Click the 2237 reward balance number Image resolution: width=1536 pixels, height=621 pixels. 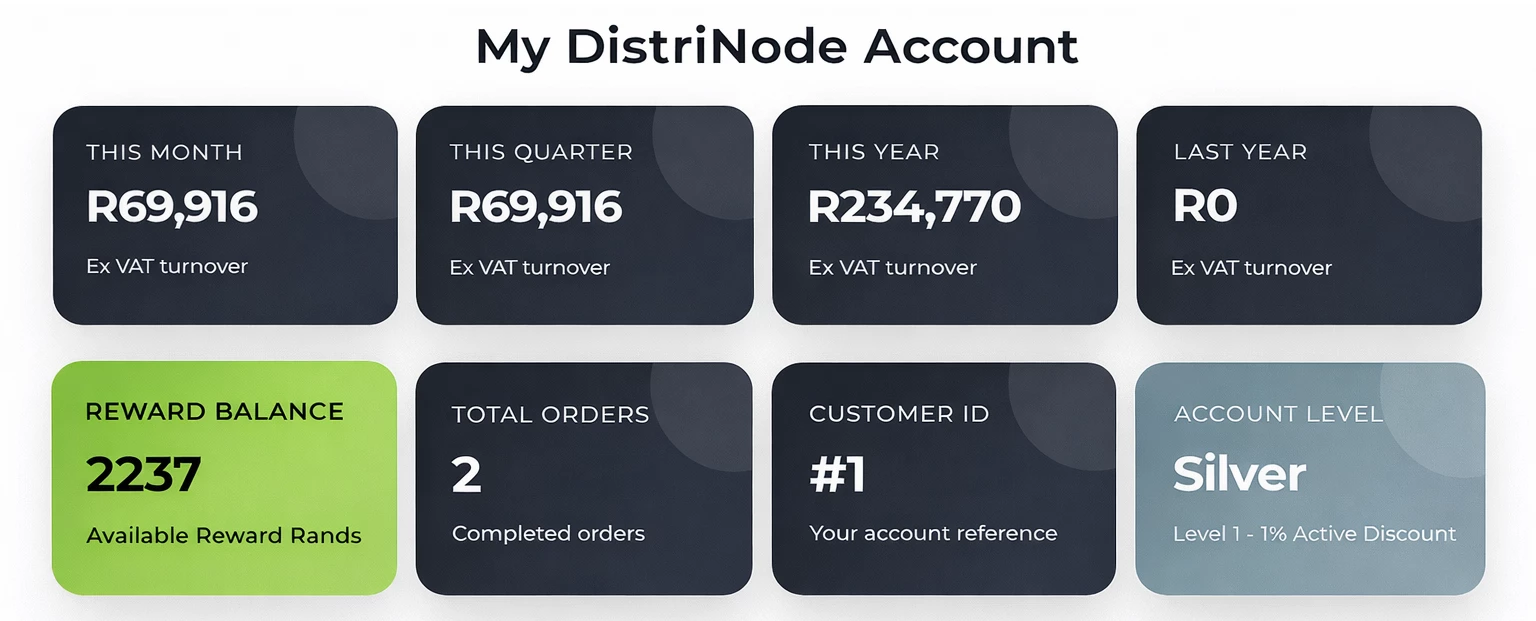144,474
